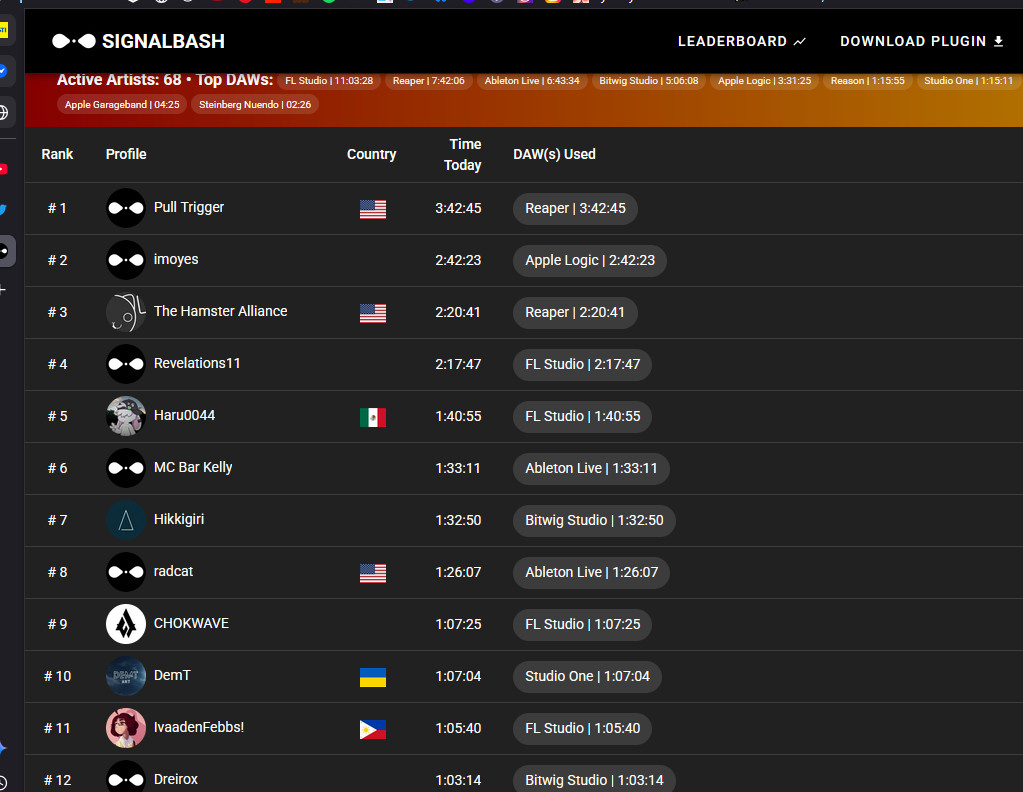Click the # 6 rank cell
This screenshot has width=1023, height=792.
pyautogui.click(x=57, y=468)
